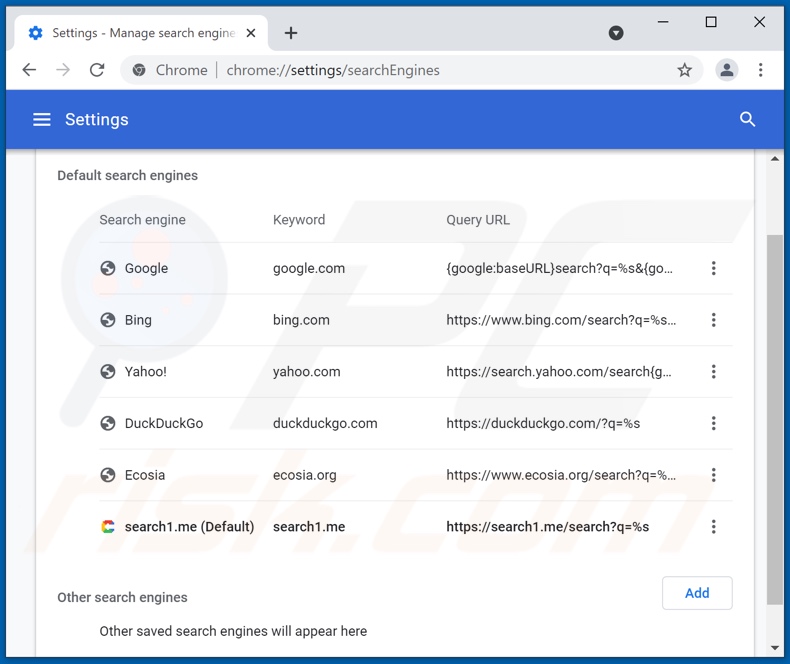Open more actions for search1.me
The image size is (790, 664).
[713, 527]
